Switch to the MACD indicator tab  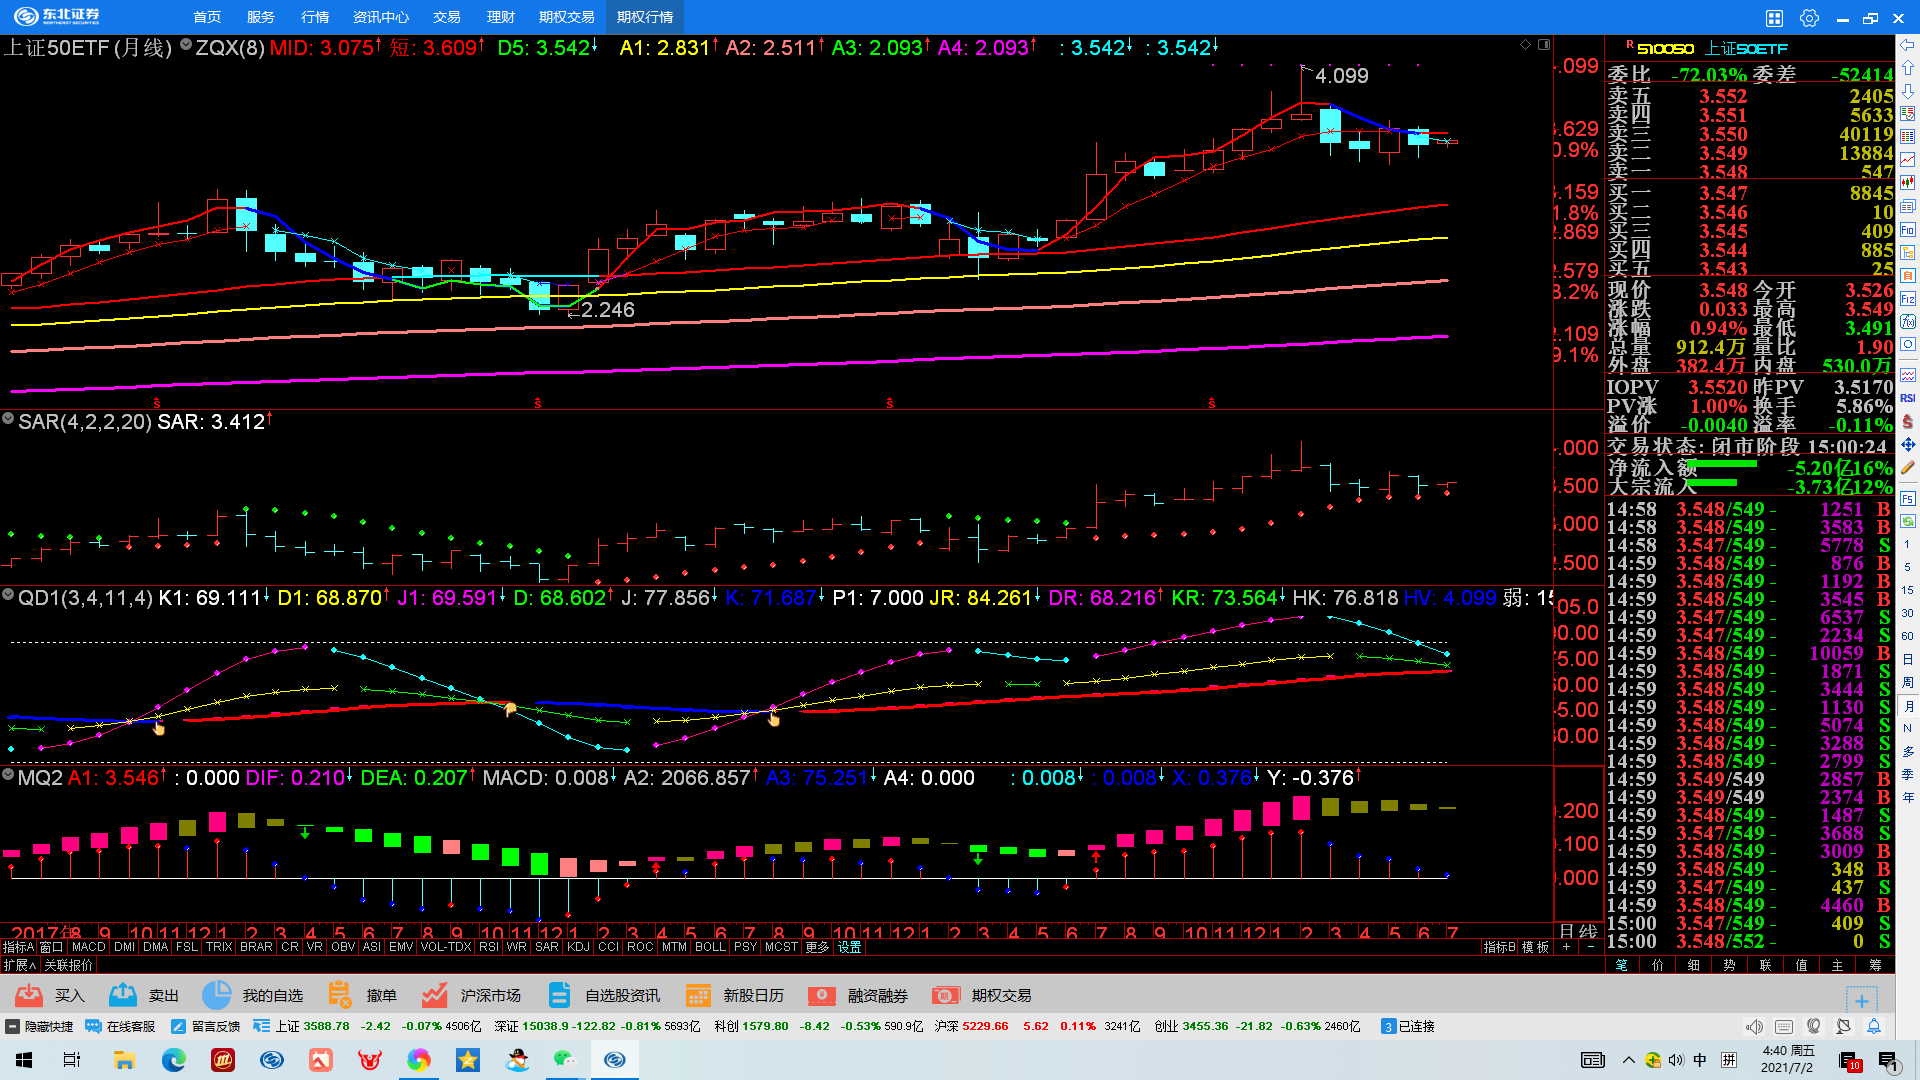[88, 947]
